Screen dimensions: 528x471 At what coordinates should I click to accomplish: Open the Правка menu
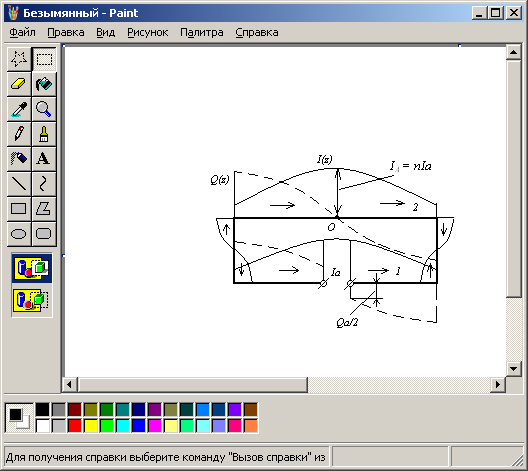coord(66,32)
